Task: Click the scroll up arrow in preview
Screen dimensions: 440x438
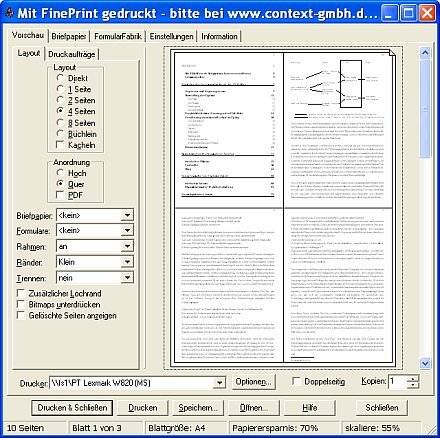Action: 425,52
